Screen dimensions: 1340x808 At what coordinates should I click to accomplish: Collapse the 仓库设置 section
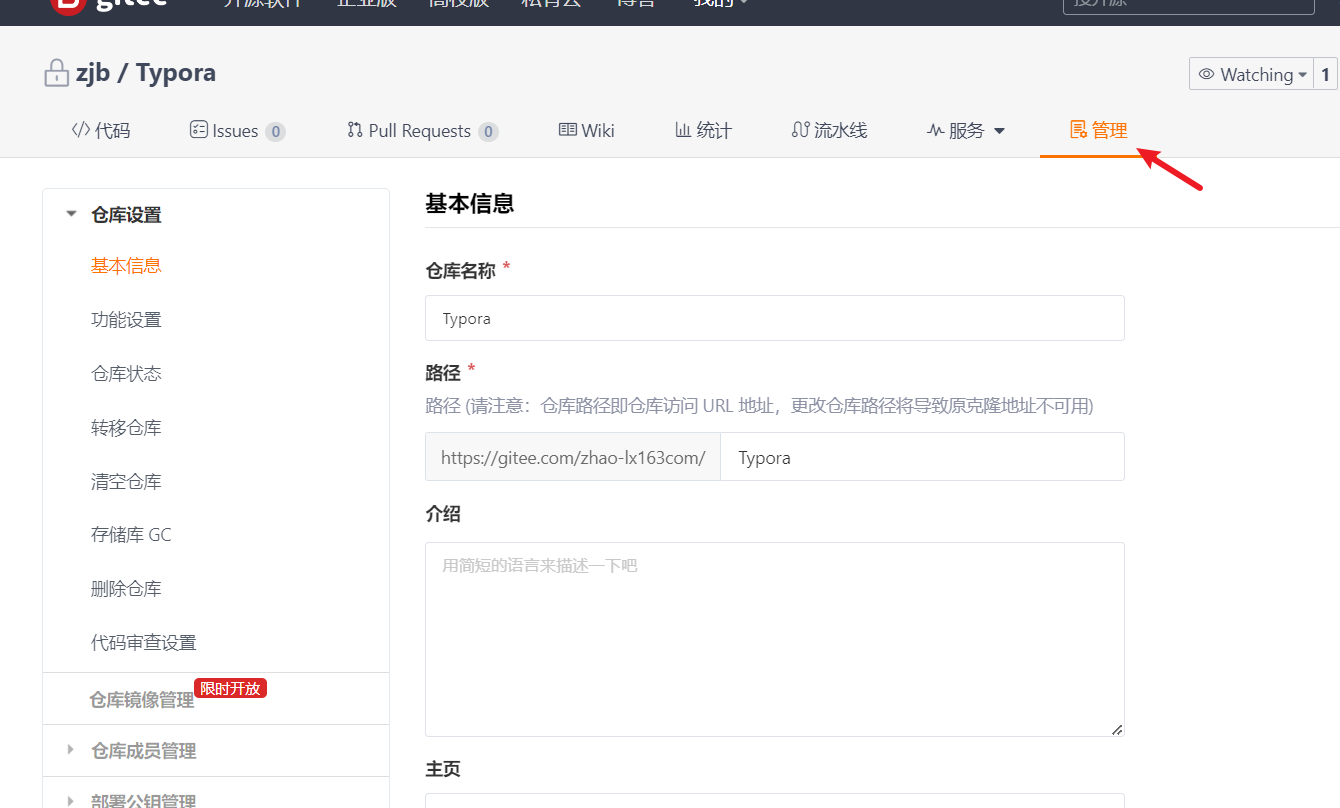pyautogui.click(x=70, y=213)
